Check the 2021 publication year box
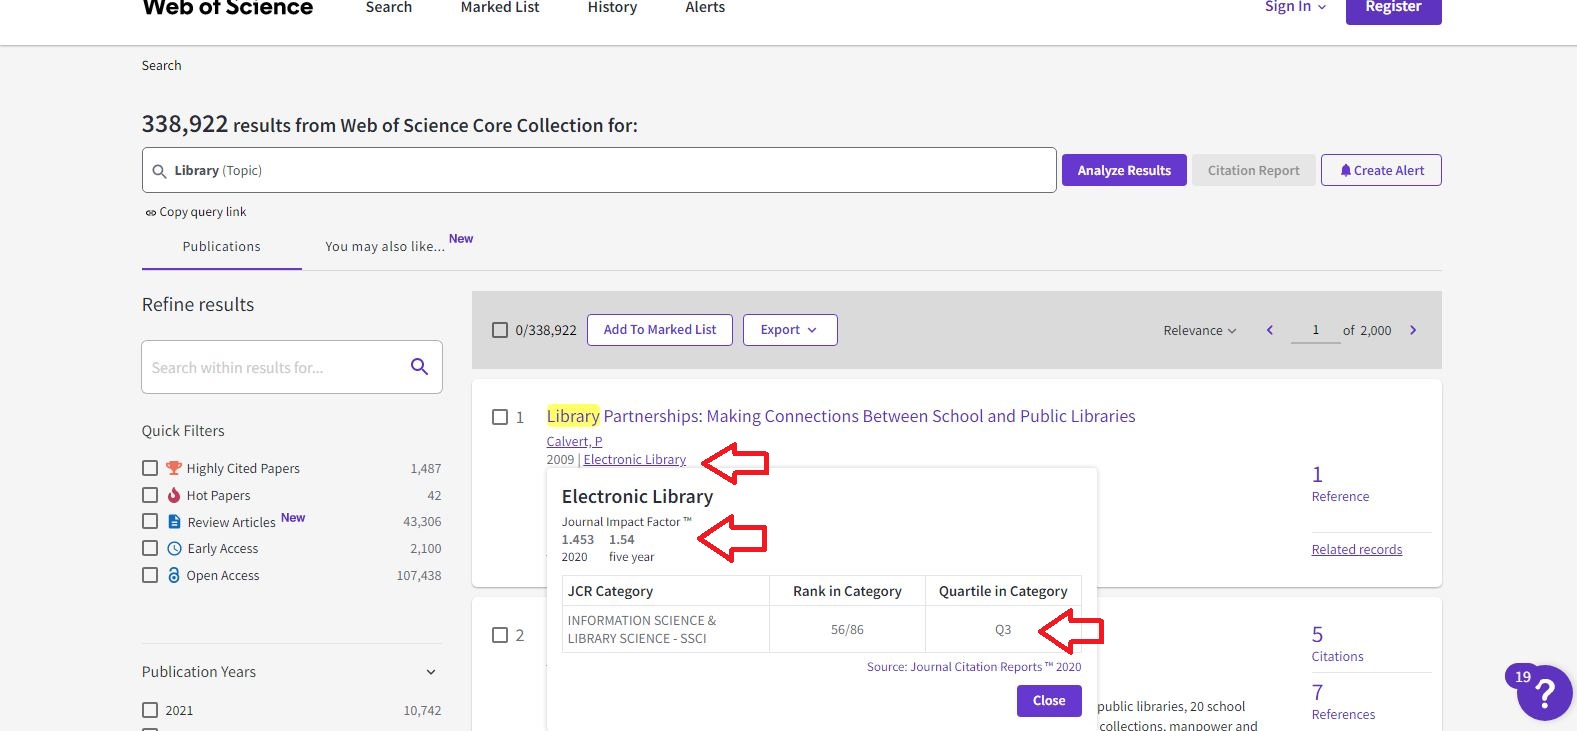This screenshot has width=1577, height=731. click(x=150, y=710)
